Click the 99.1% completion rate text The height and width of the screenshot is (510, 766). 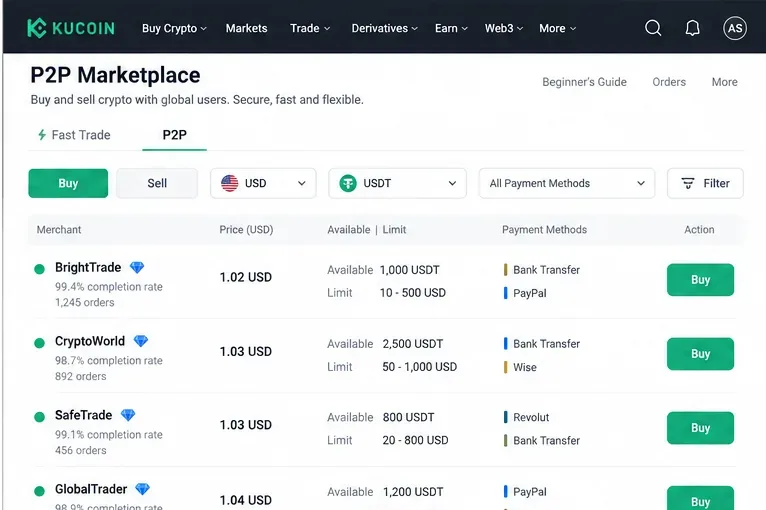point(108,435)
